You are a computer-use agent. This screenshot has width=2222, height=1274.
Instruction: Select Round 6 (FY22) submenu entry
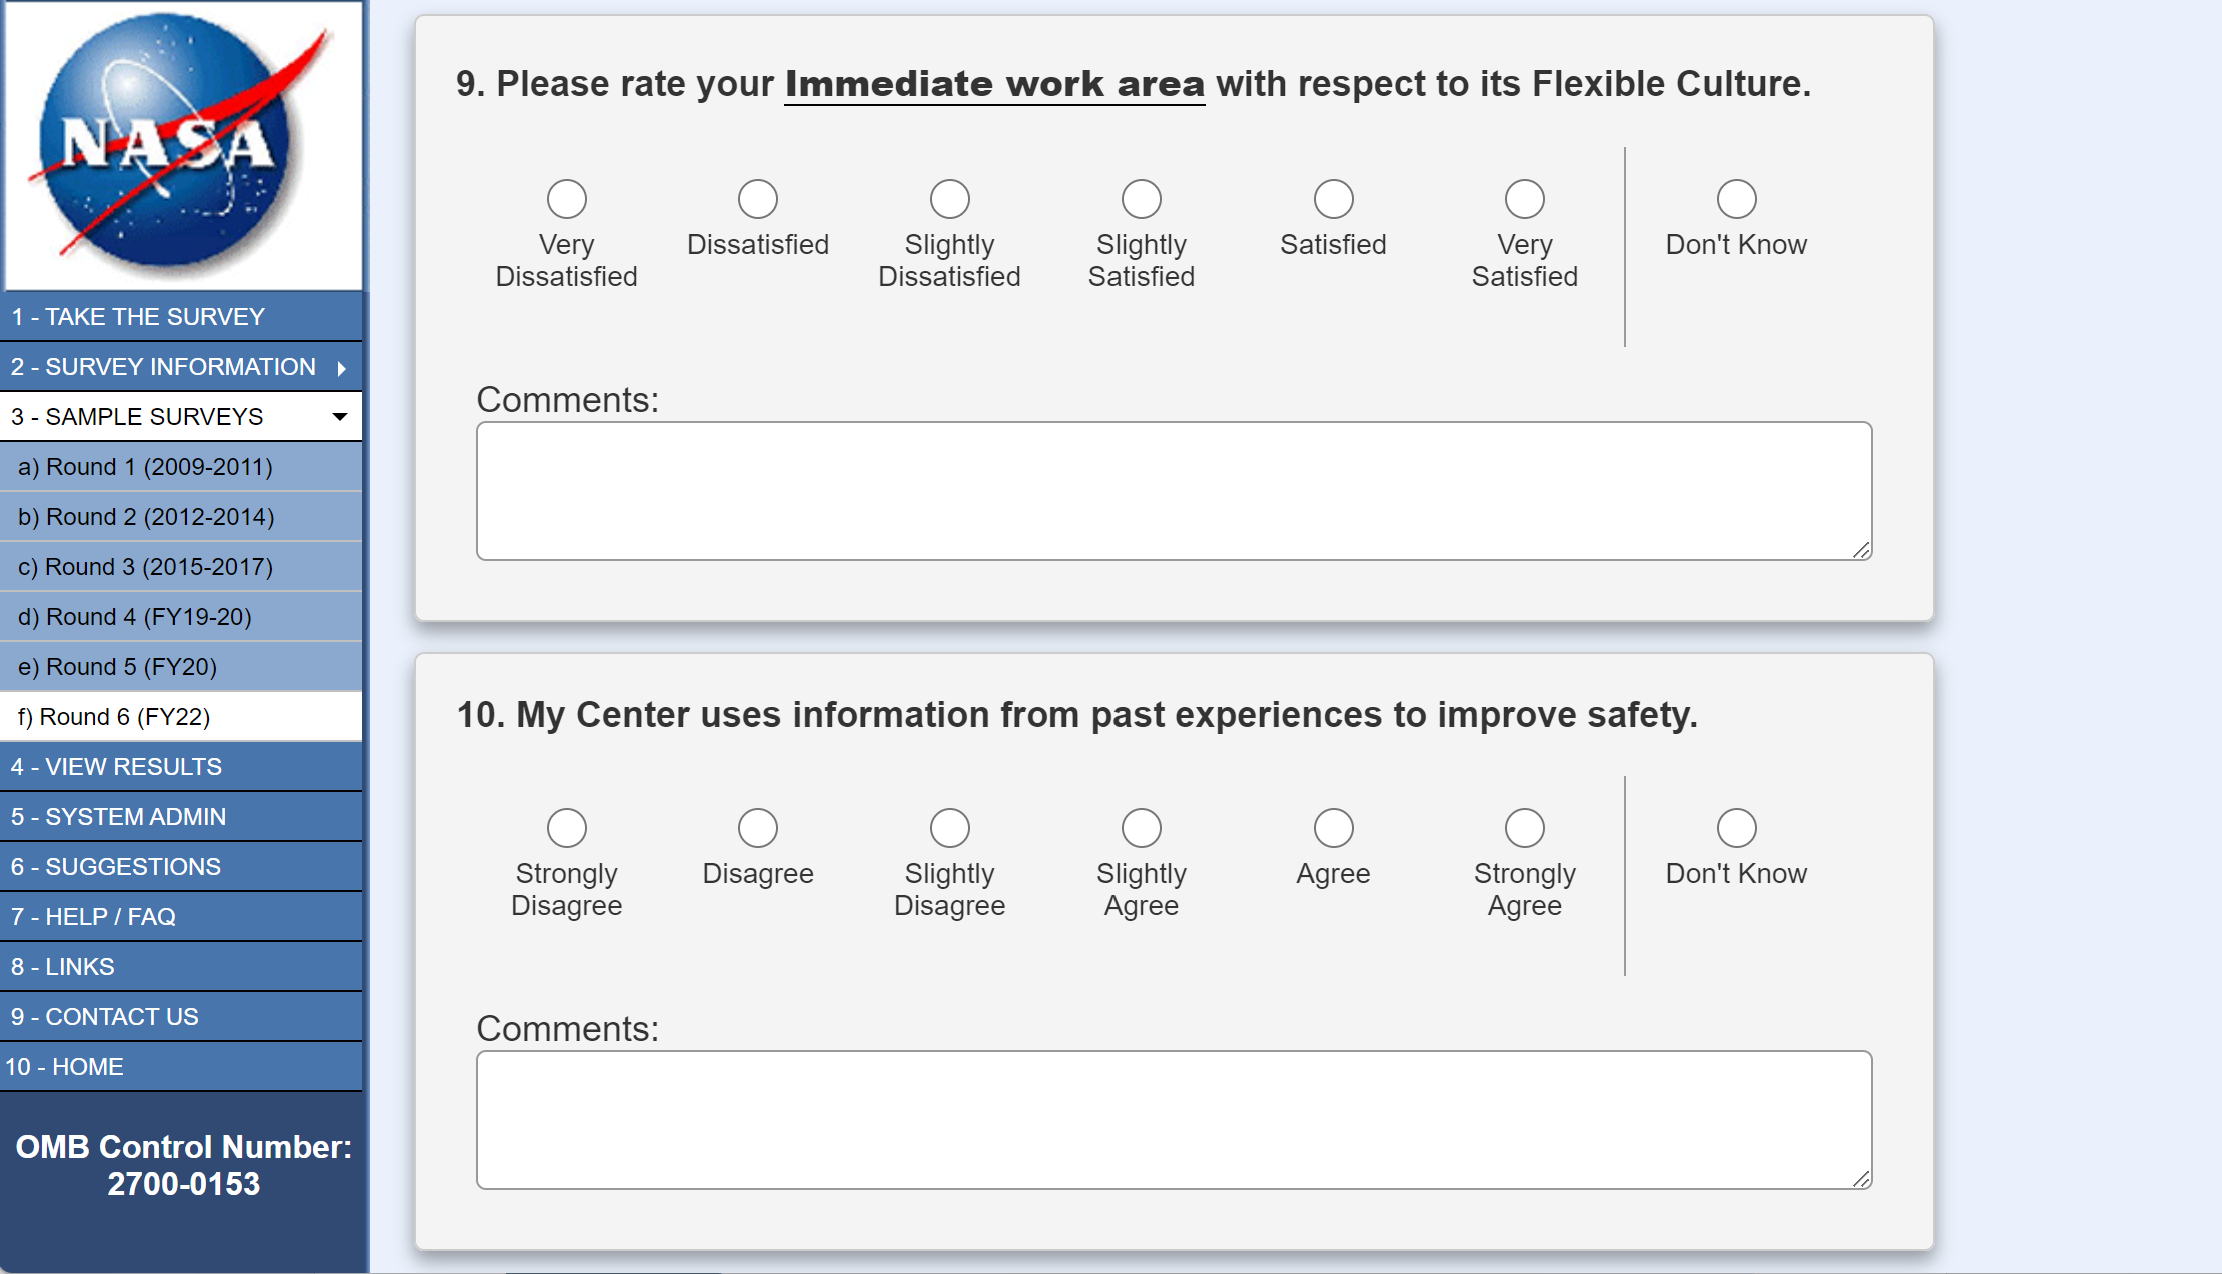coord(114,717)
